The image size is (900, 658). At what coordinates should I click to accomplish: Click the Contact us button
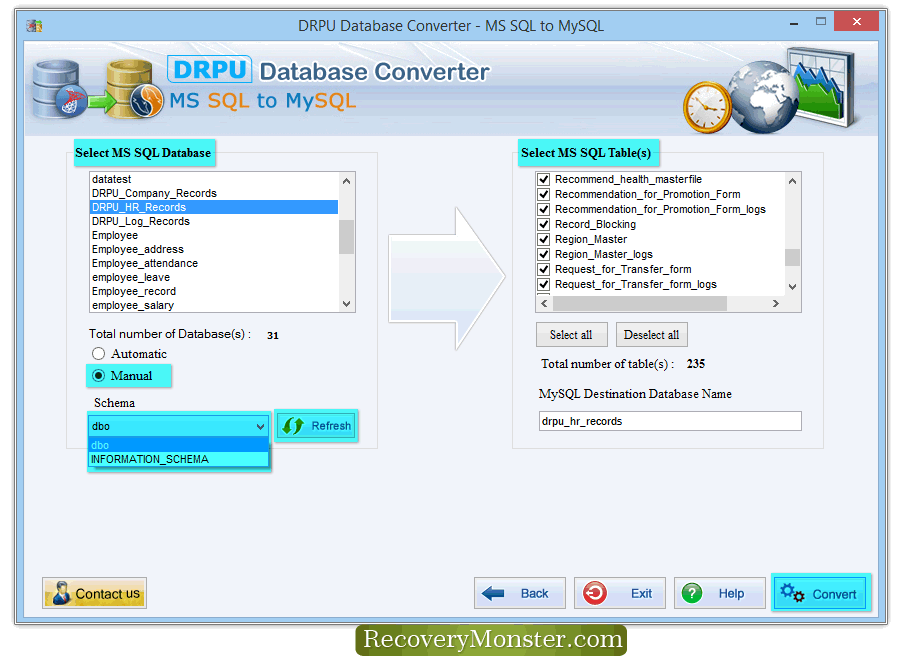pos(94,593)
